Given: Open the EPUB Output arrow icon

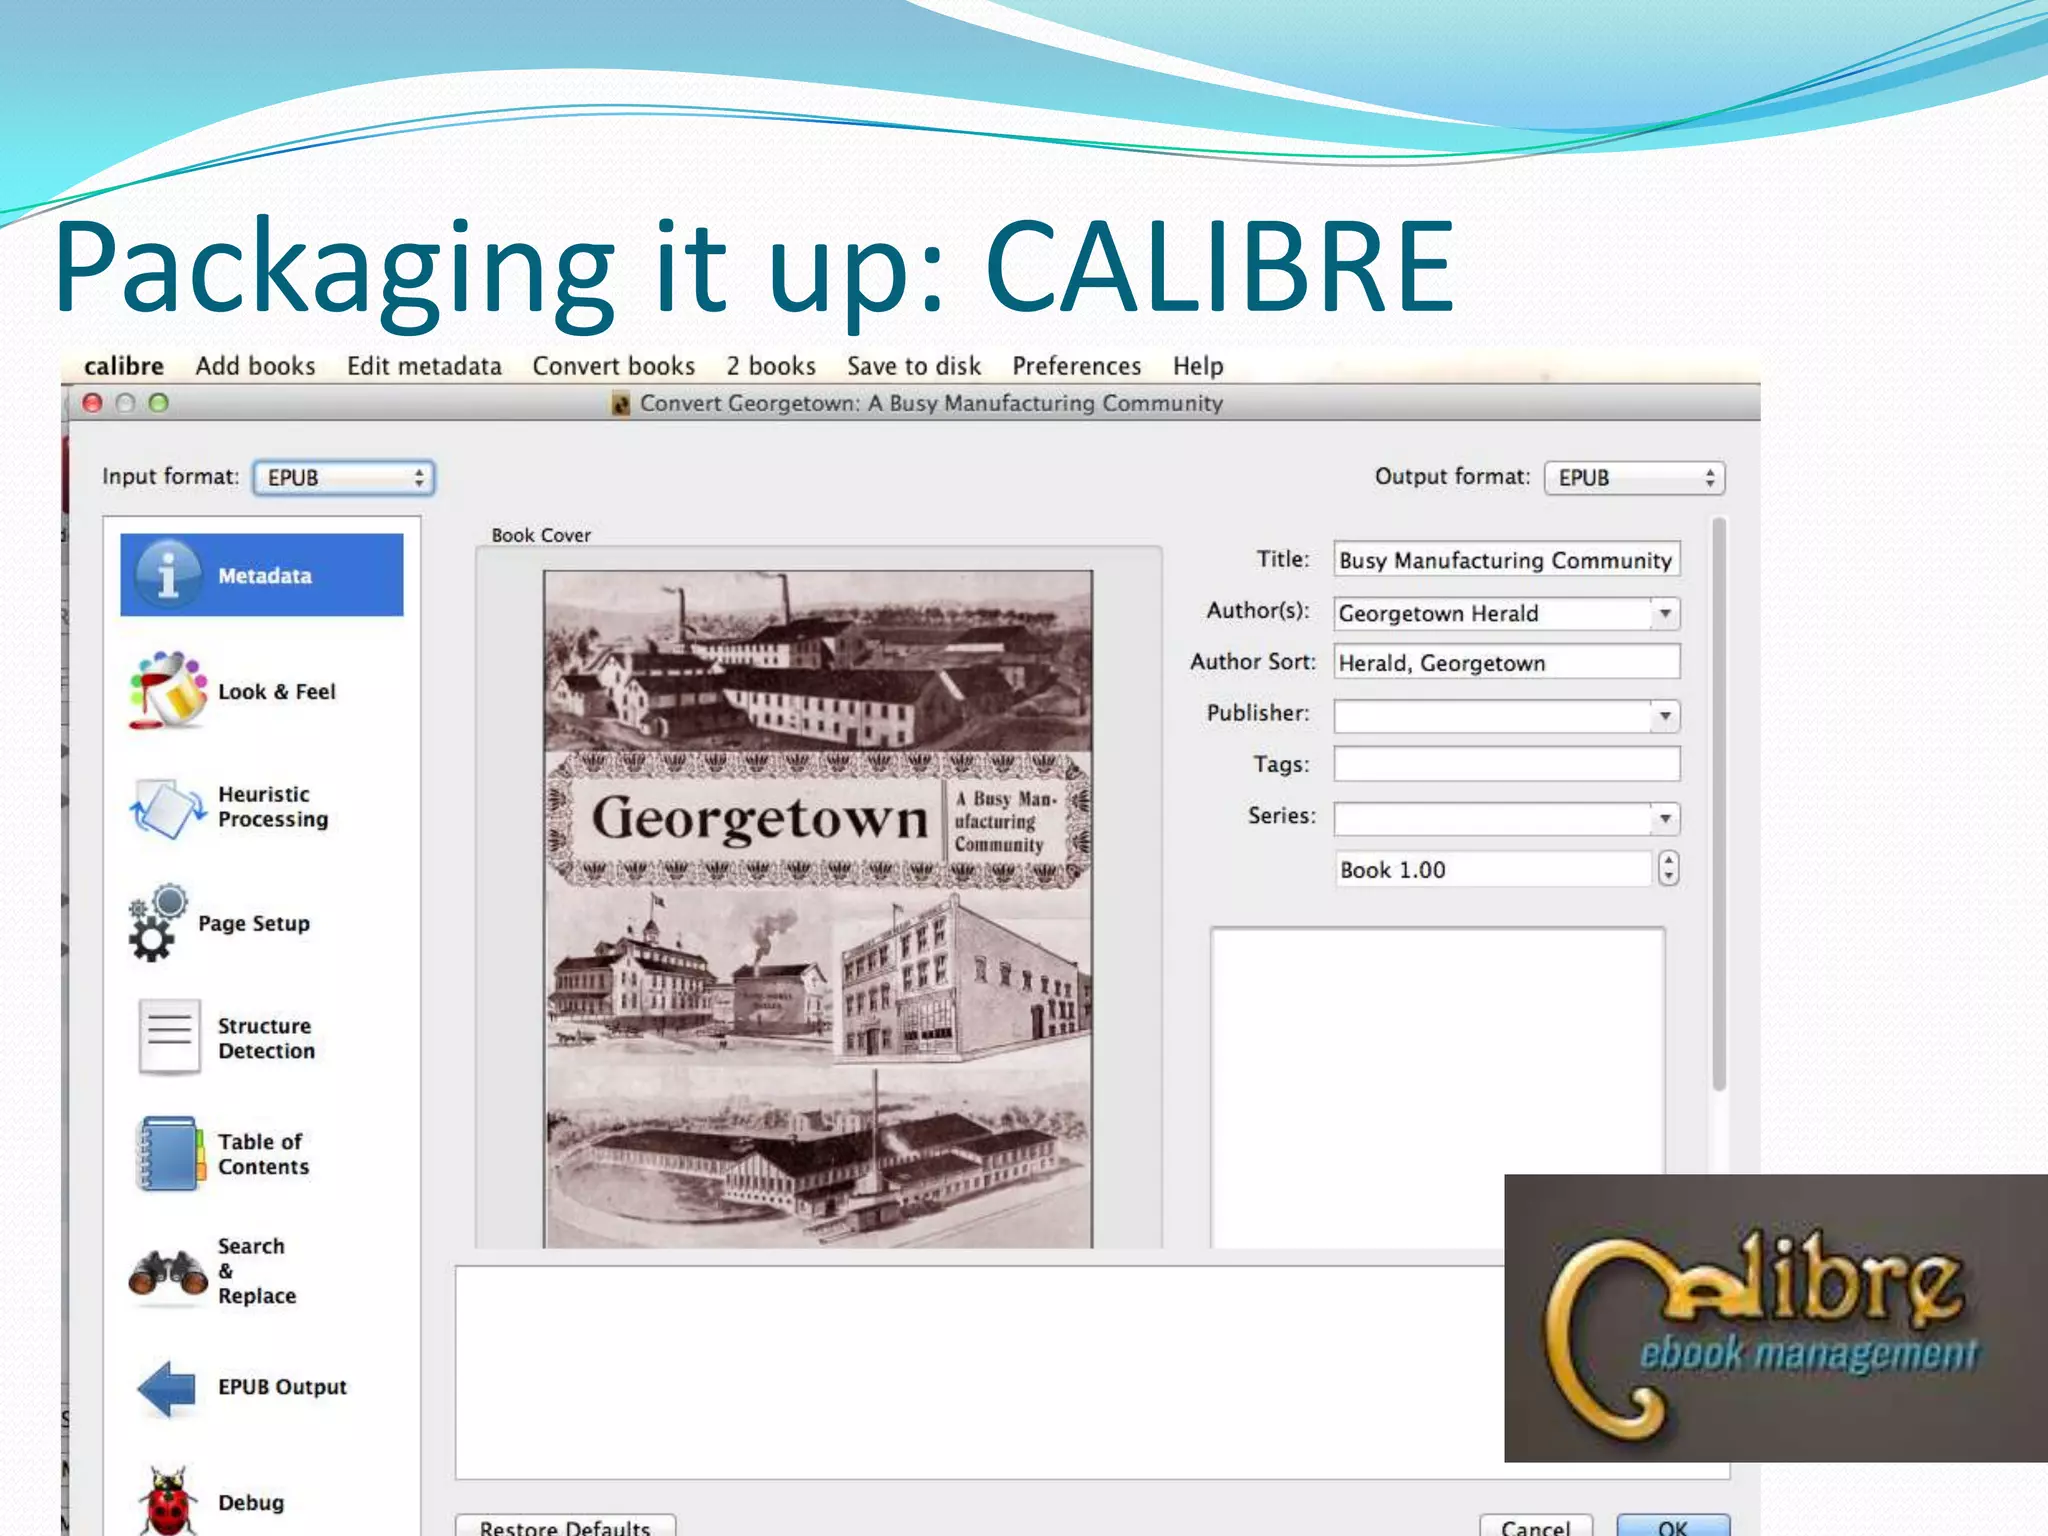Looking at the screenshot, I should [x=166, y=1388].
